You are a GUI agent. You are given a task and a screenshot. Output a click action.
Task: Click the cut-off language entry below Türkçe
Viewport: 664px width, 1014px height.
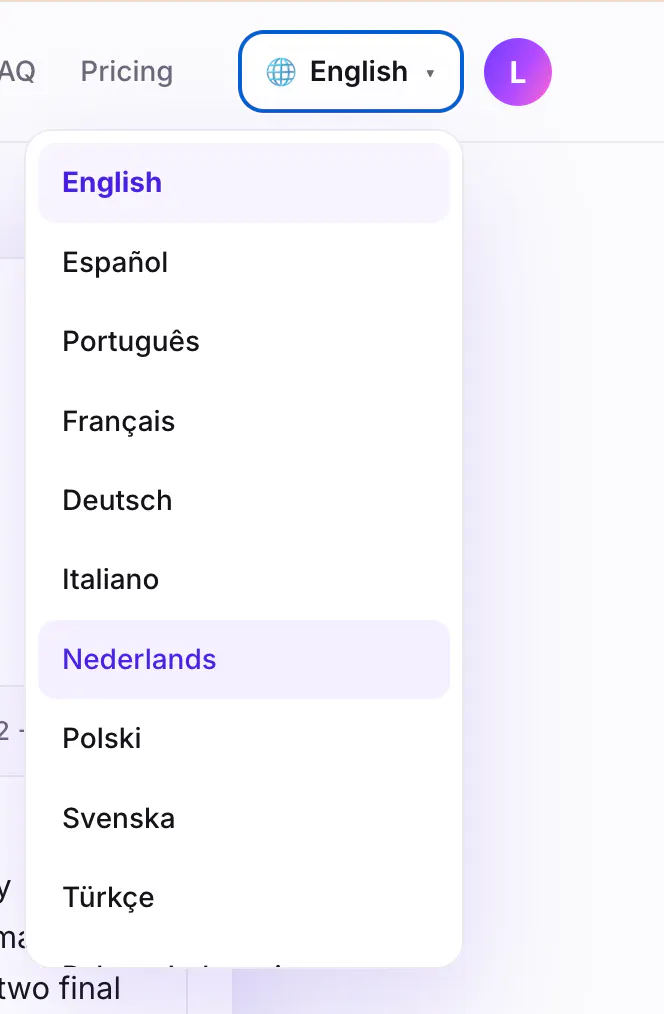[244, 959]
